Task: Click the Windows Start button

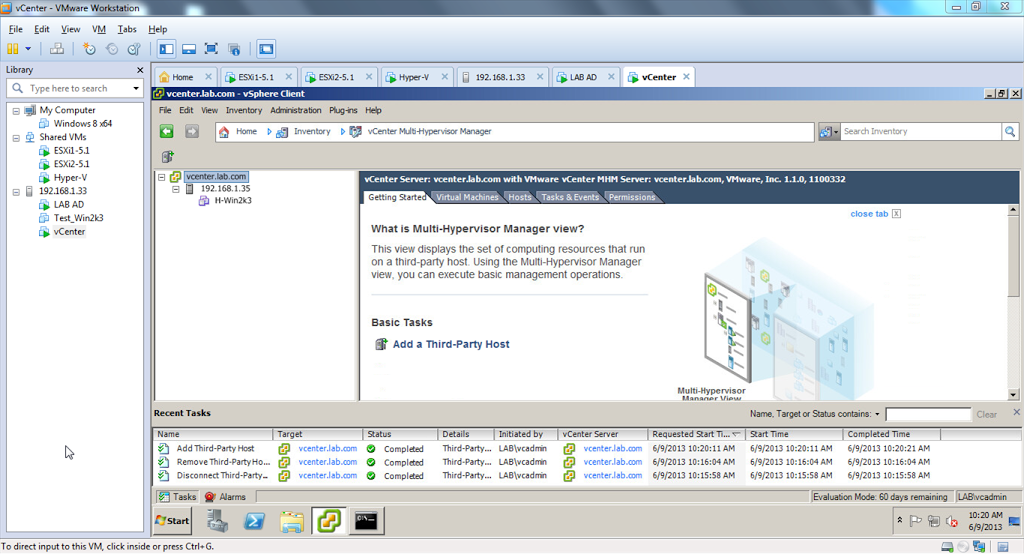Action: [172, 521]
